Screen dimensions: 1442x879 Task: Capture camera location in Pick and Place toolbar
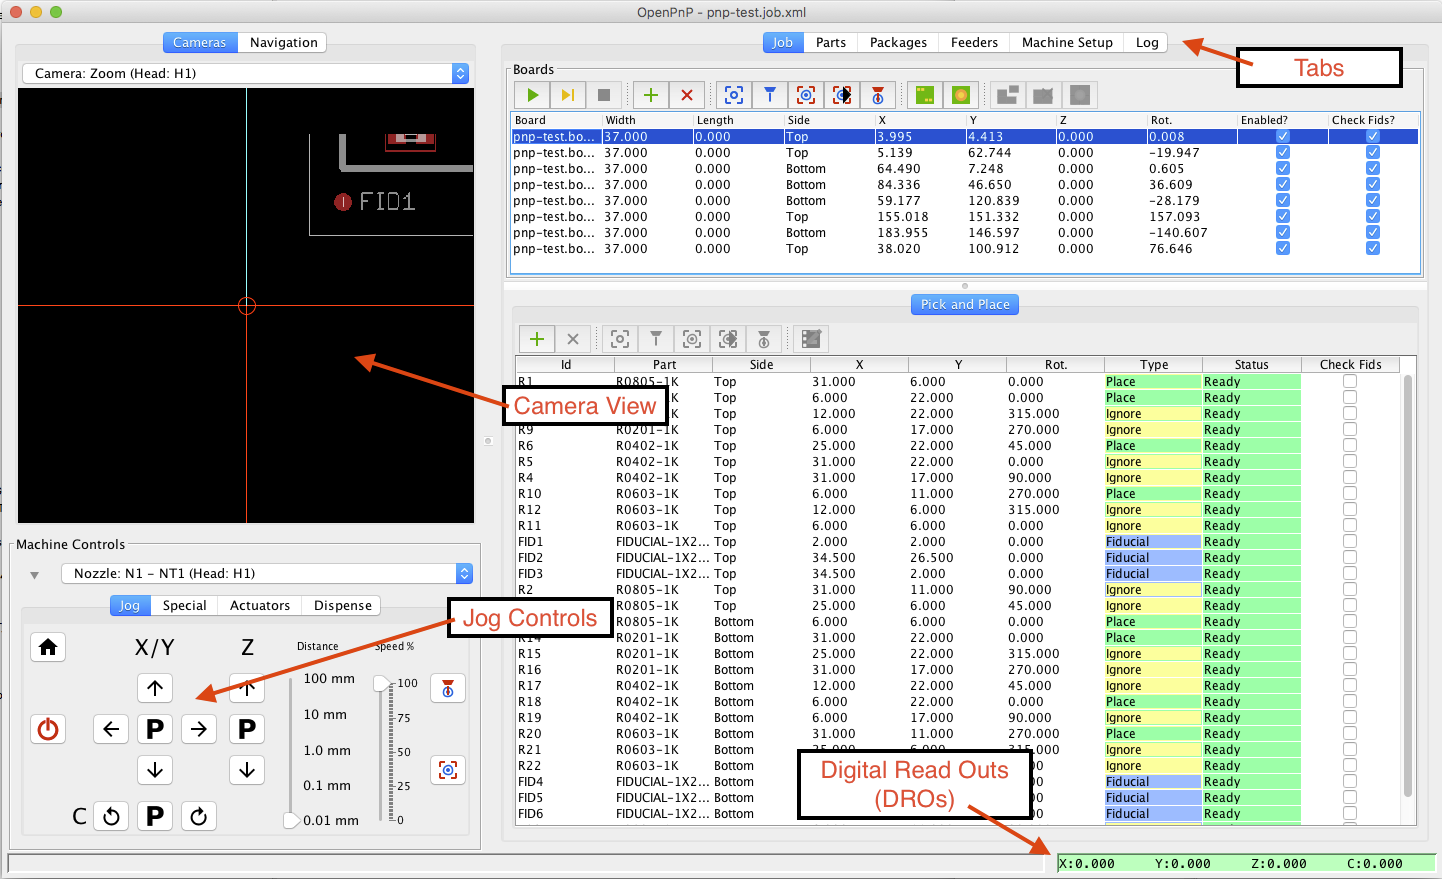620,339
